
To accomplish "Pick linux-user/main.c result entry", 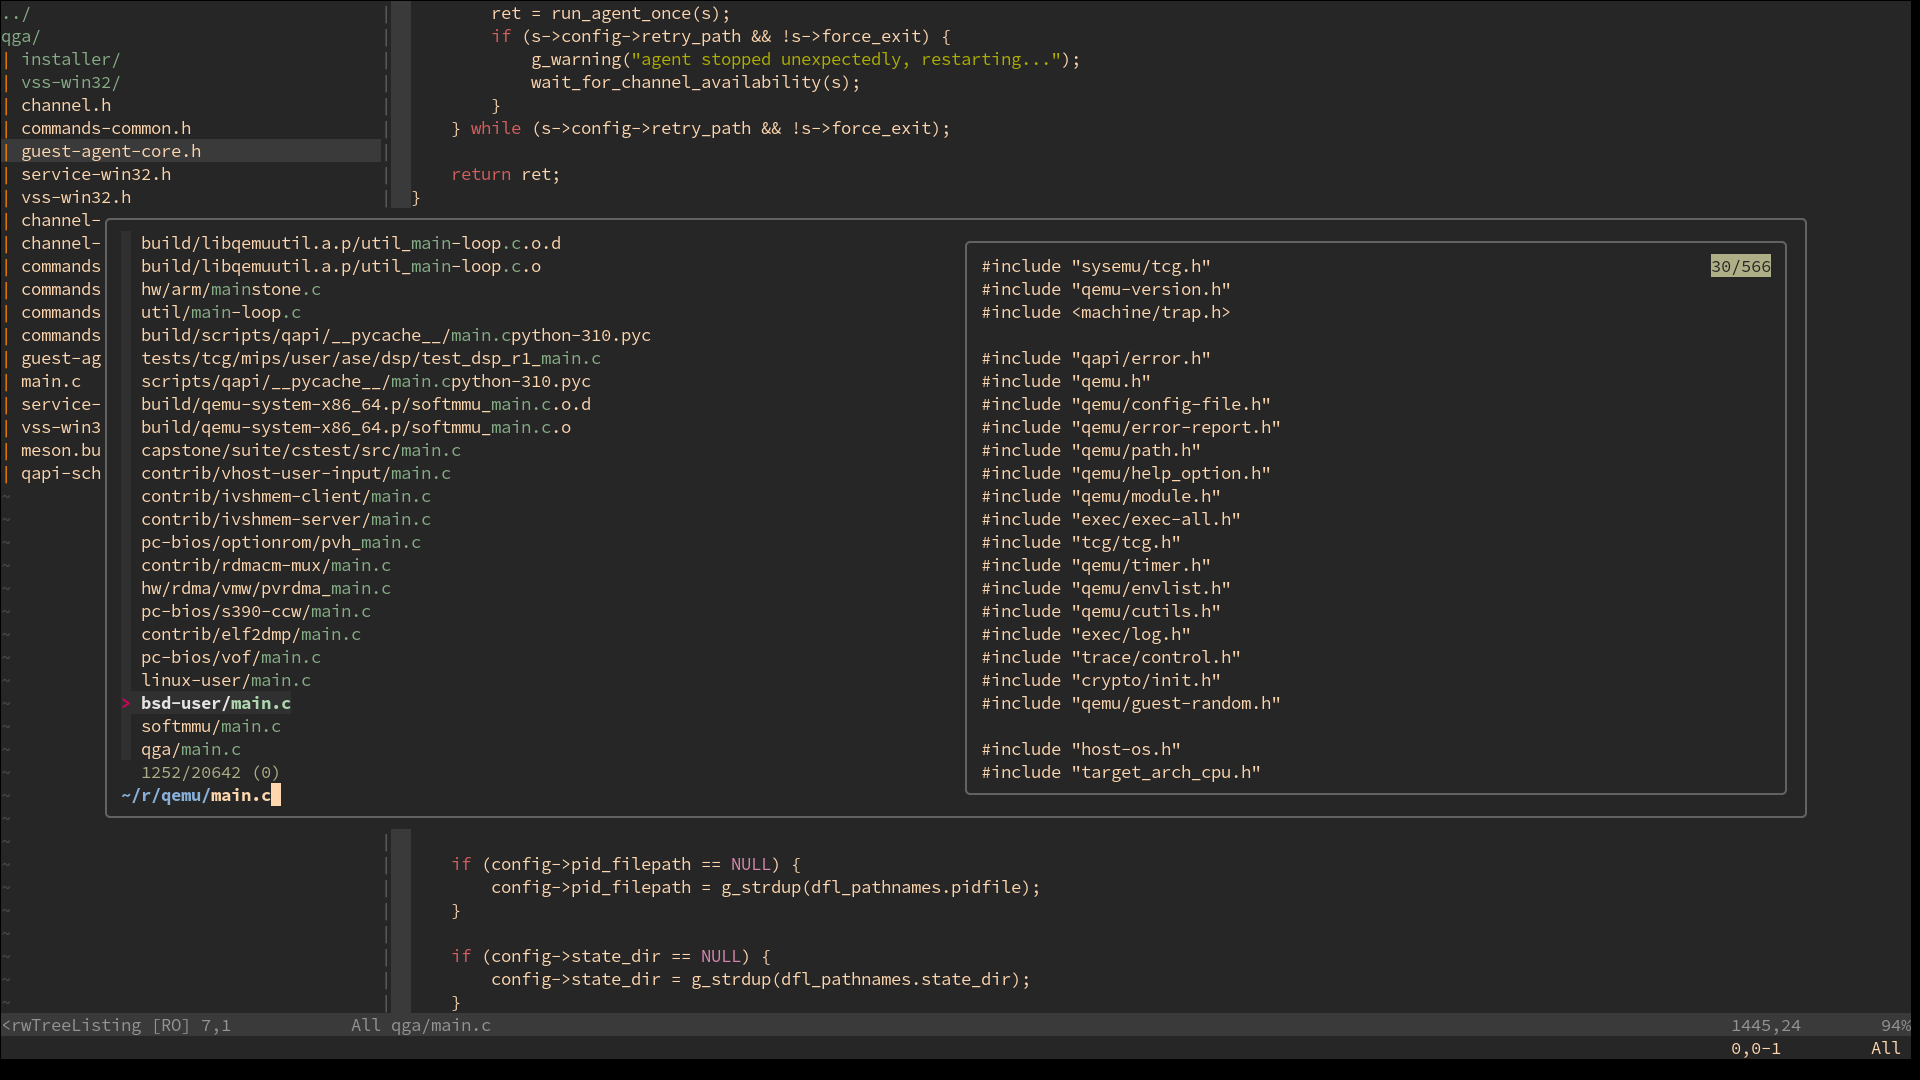I will (x=226, y=681).
